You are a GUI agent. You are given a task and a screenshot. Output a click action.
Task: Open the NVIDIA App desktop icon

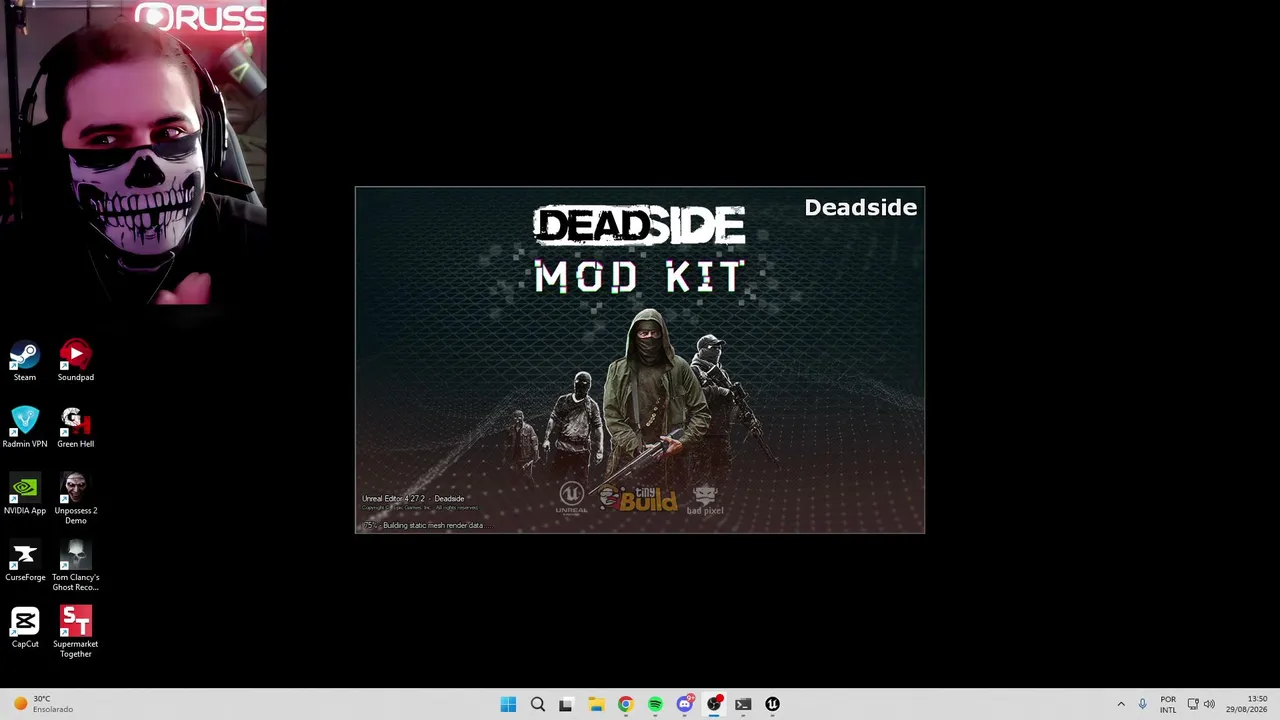(x=25, y=494)
